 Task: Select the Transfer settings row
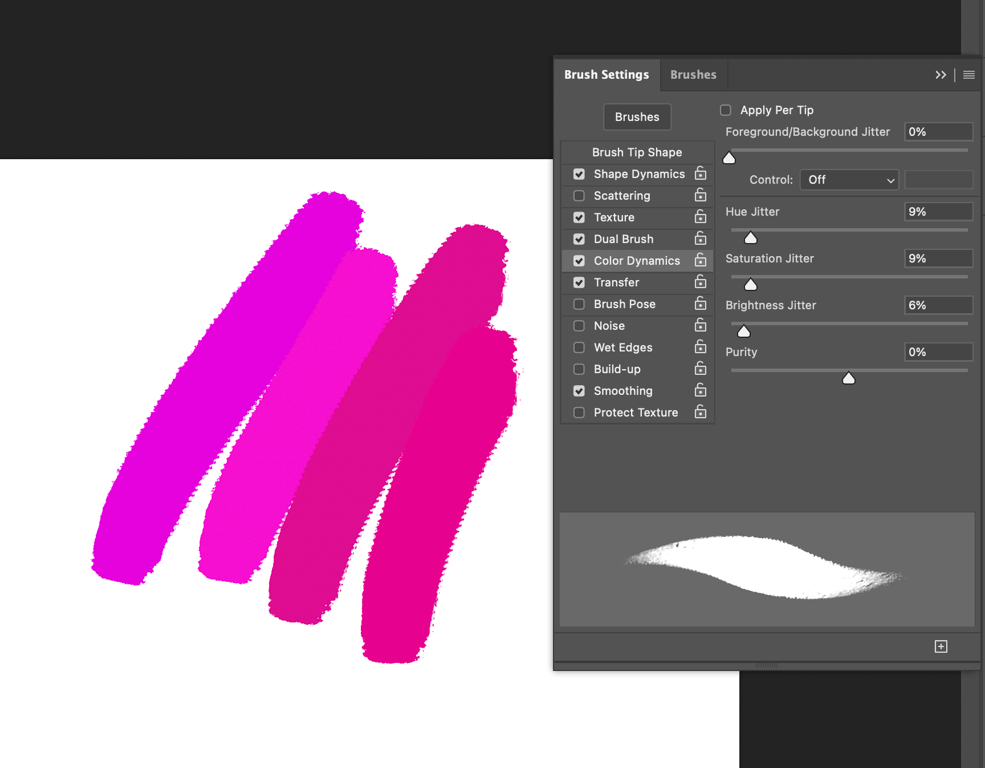[637, 283]
